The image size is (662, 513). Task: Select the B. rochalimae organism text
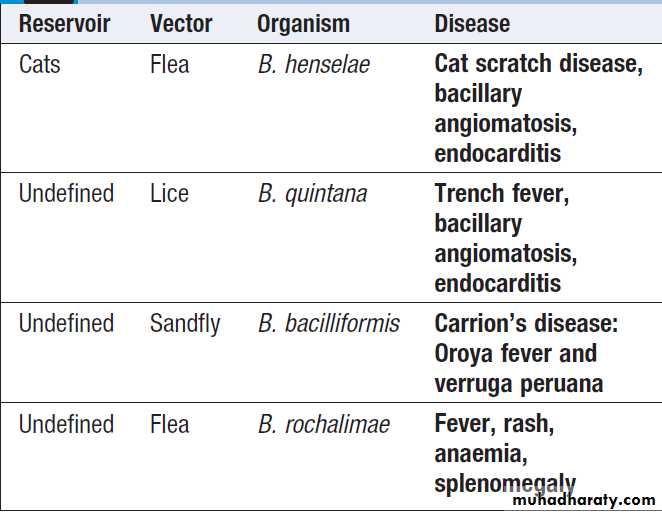pos(323,424)
